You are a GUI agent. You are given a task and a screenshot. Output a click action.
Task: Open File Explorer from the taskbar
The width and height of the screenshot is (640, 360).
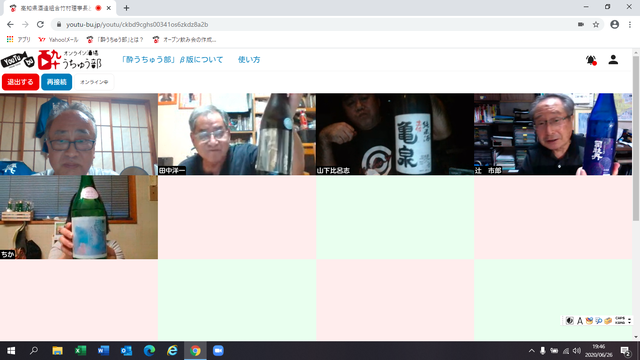[x=57, y=351]
